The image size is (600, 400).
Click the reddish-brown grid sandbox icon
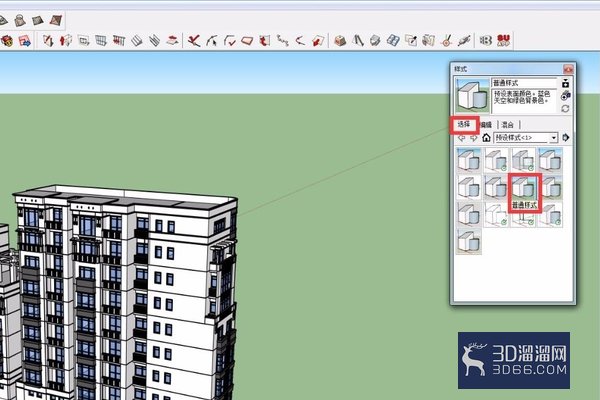[x=55, y=20]
